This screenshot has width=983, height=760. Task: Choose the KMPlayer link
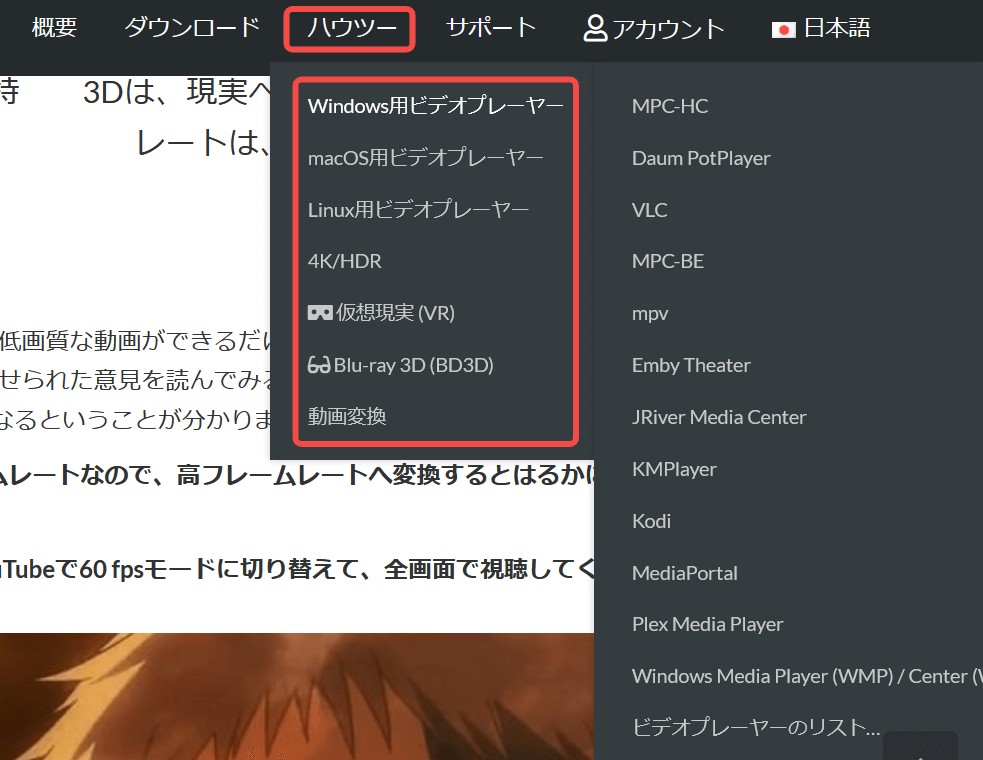tap(674, 469)
